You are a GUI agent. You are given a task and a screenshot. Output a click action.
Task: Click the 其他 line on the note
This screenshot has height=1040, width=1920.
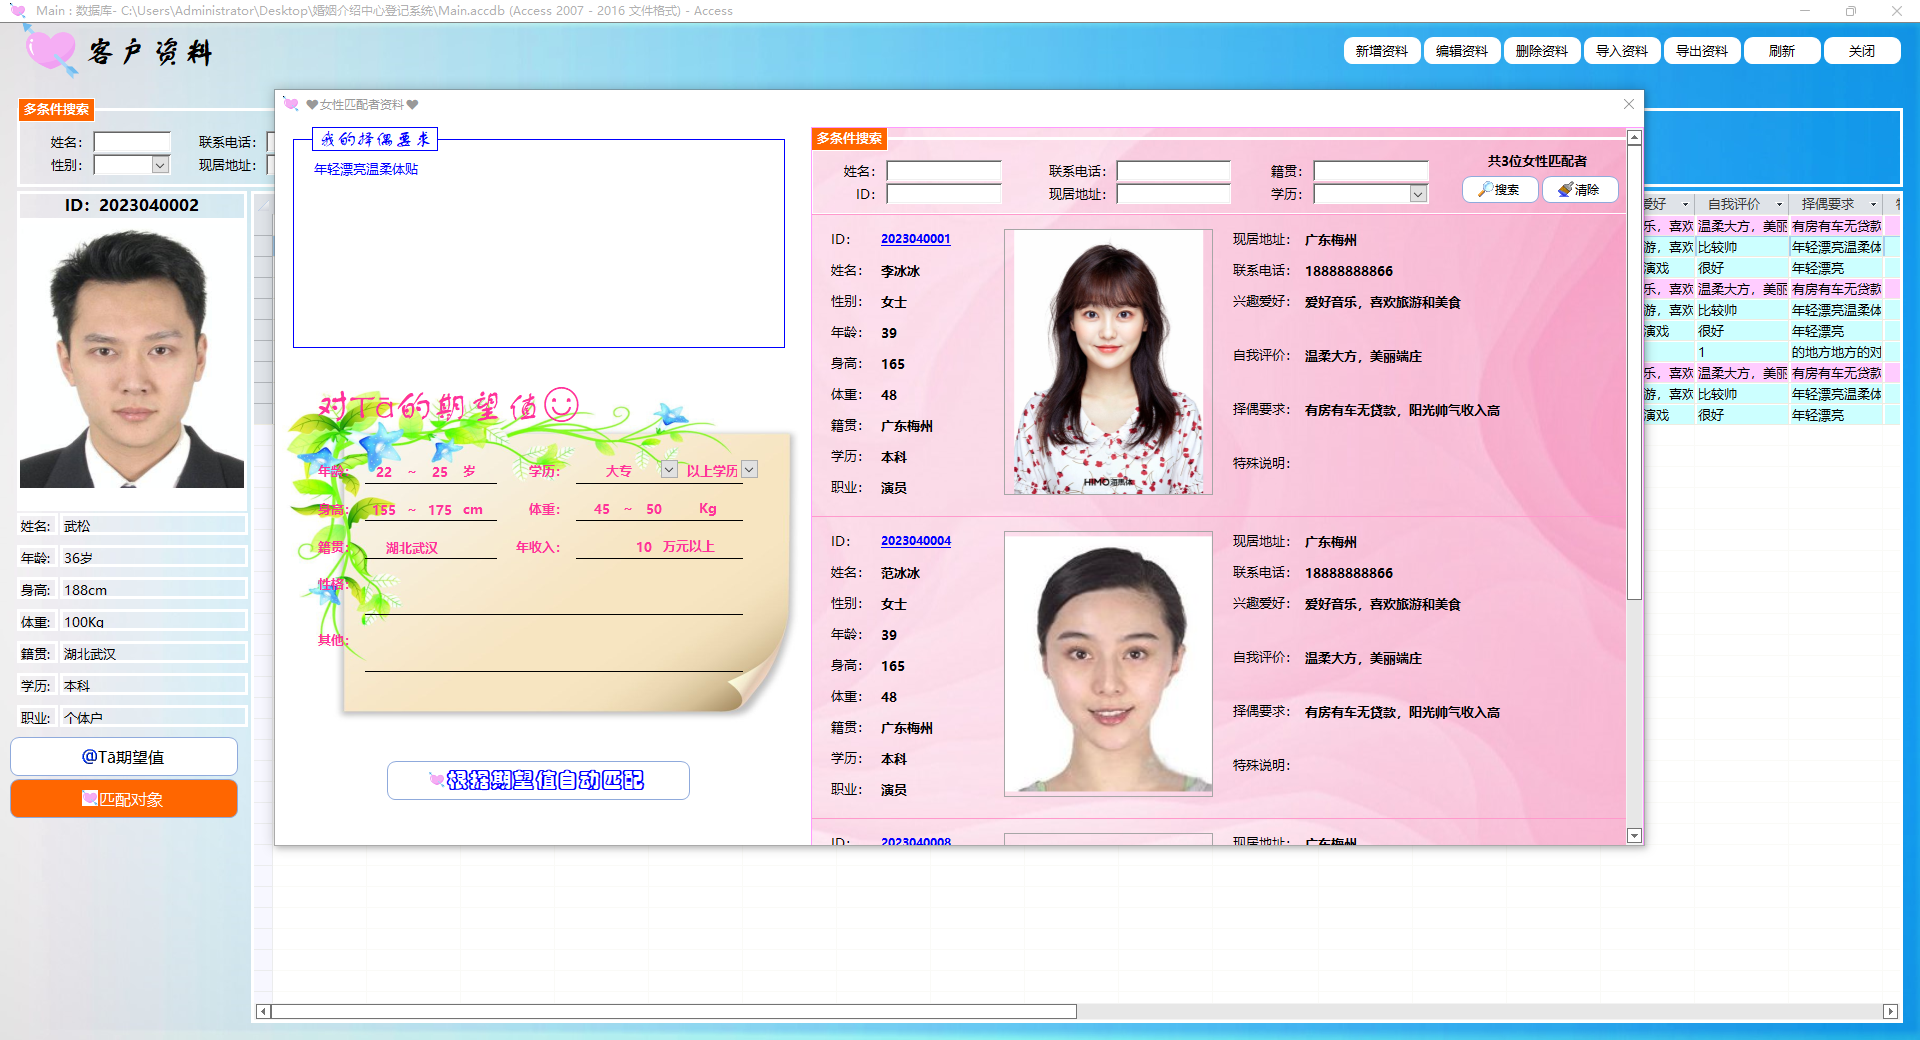554,654
